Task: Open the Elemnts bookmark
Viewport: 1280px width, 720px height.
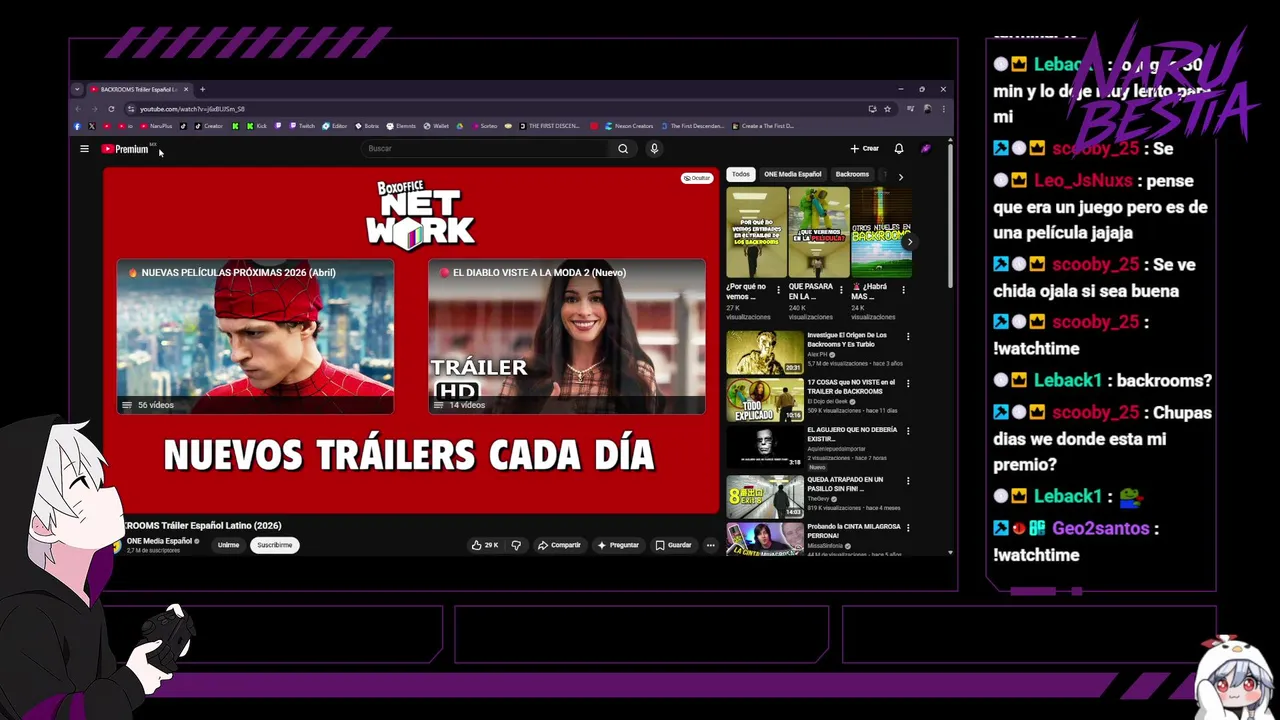Action: (x=401, y=126)
